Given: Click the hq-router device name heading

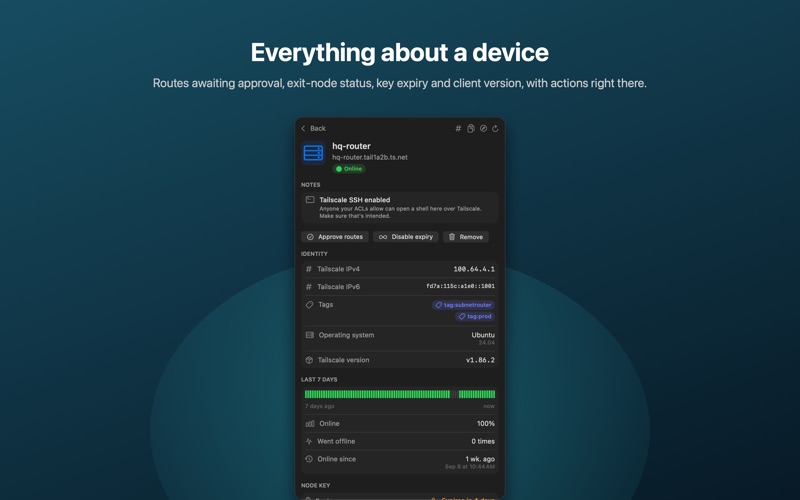Looking at the screenshot, I should click(x=352, y=146).
